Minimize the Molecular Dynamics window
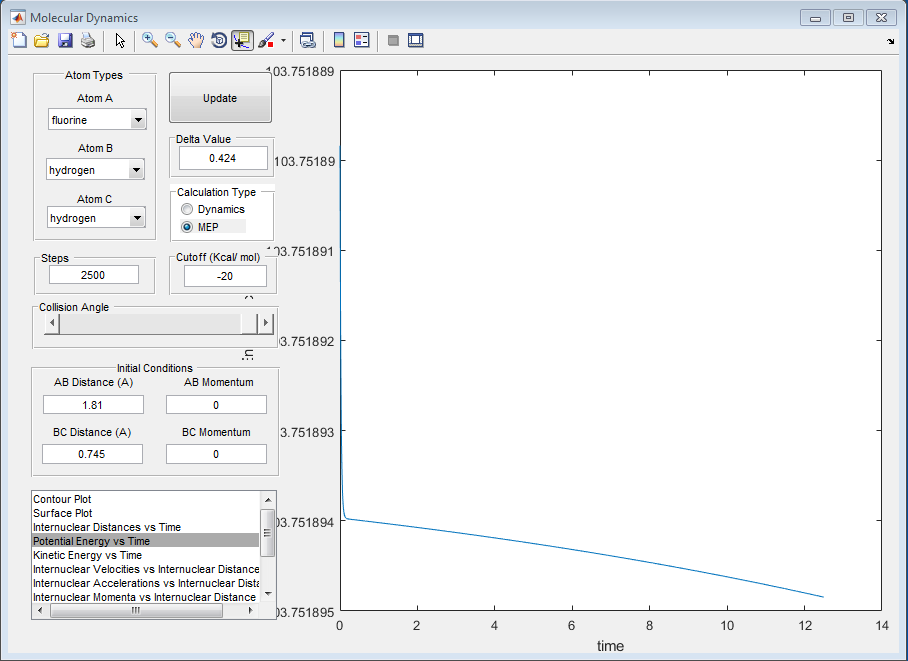Screen dimensions: 908x661 815,18
